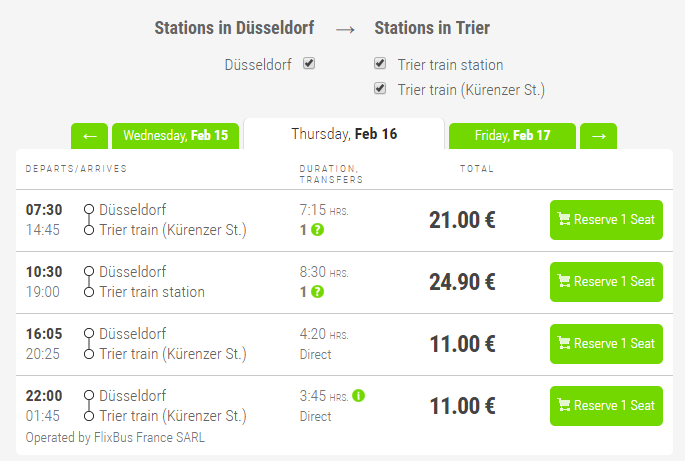This screenshot has width=685, height=461.
Task: Reserve 1 seat on the 10:30 departure
Action: (x=606, y=282)
